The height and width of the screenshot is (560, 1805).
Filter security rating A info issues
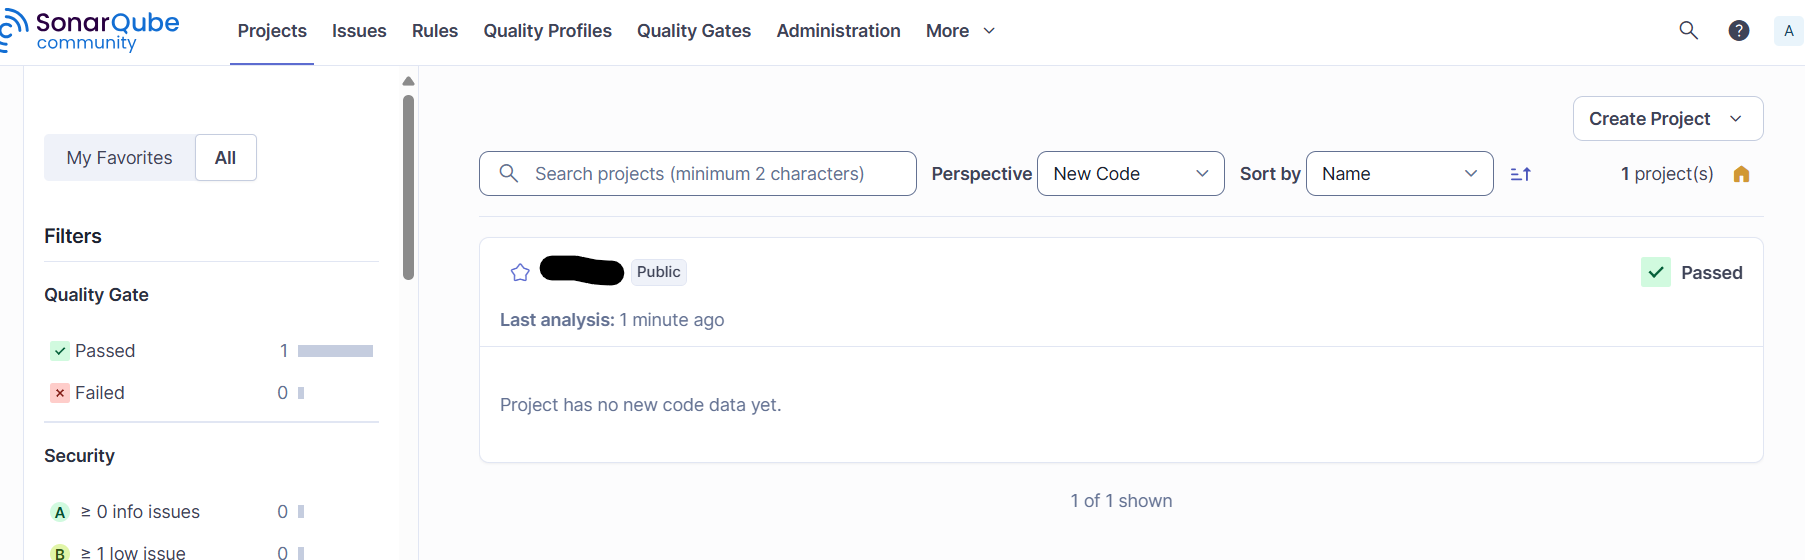tap(140, 512)
